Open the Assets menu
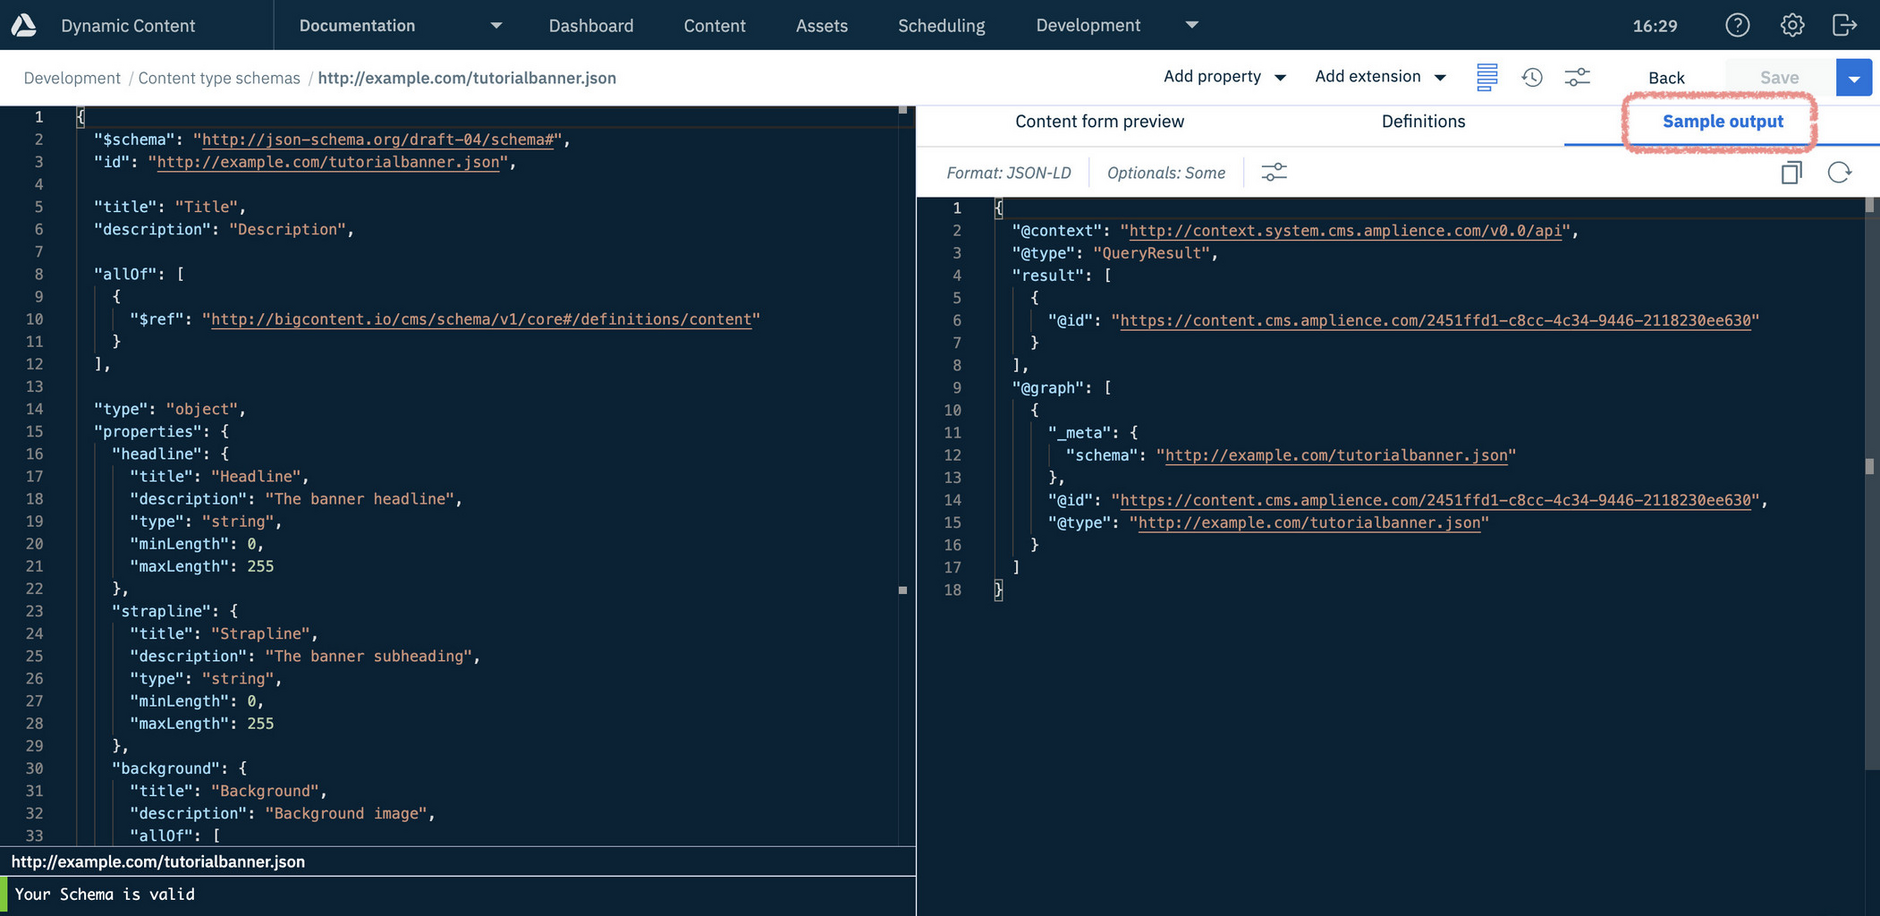 pos(821,25)
